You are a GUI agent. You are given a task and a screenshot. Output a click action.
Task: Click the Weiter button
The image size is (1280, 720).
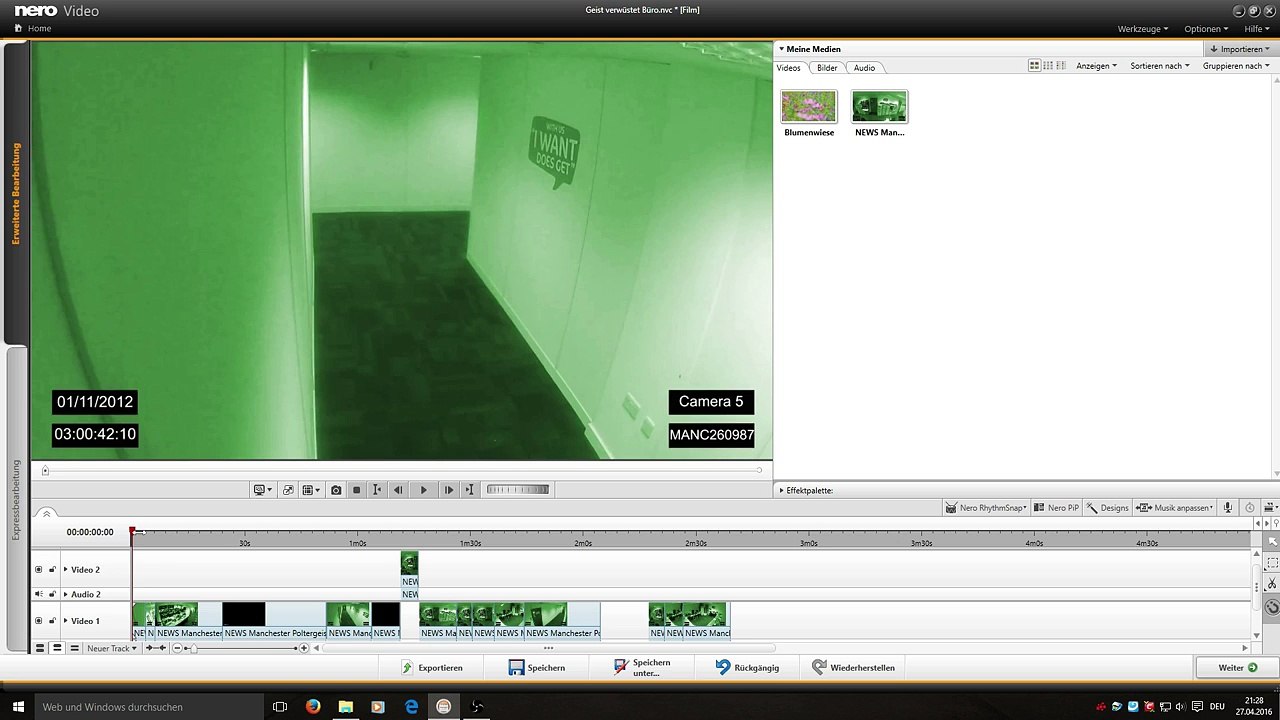pos(1237,668)
